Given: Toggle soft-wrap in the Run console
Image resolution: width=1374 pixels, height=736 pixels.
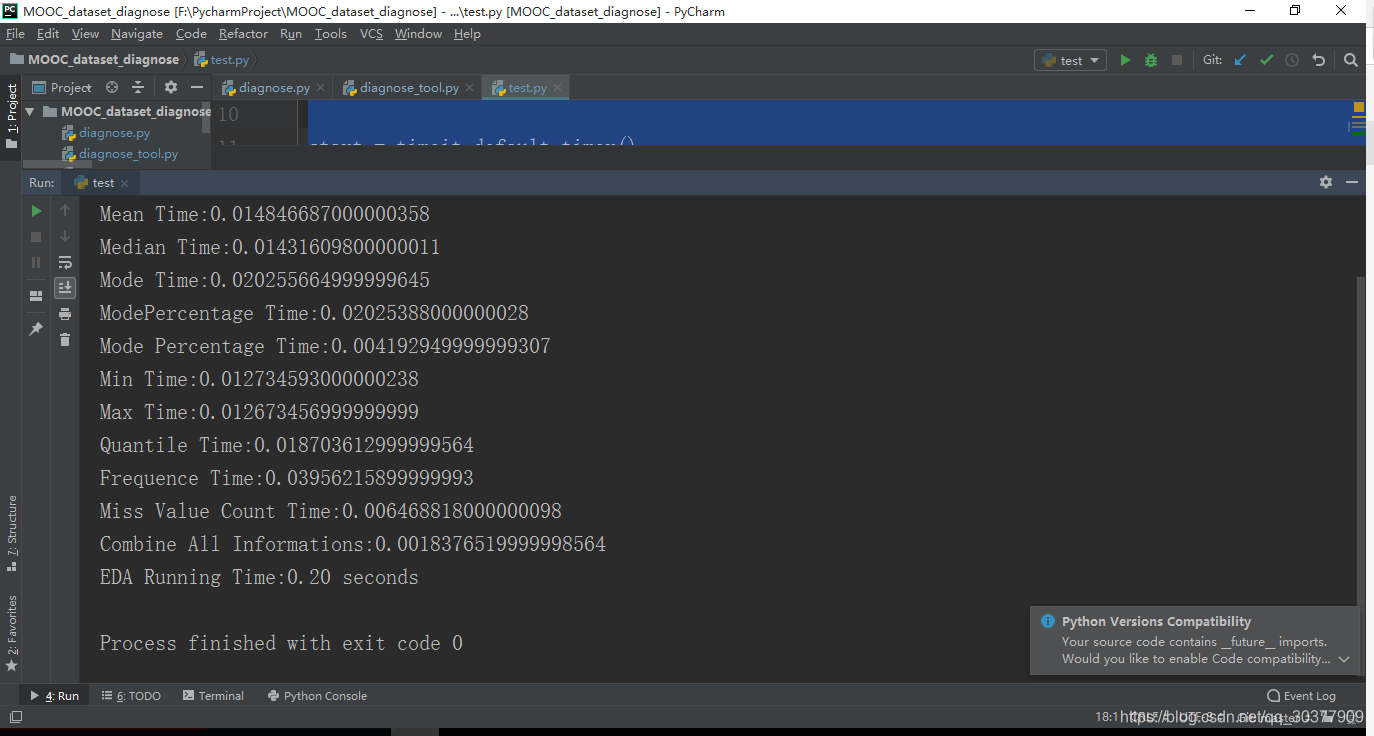Looking at the screenshot, I should 65,262.
